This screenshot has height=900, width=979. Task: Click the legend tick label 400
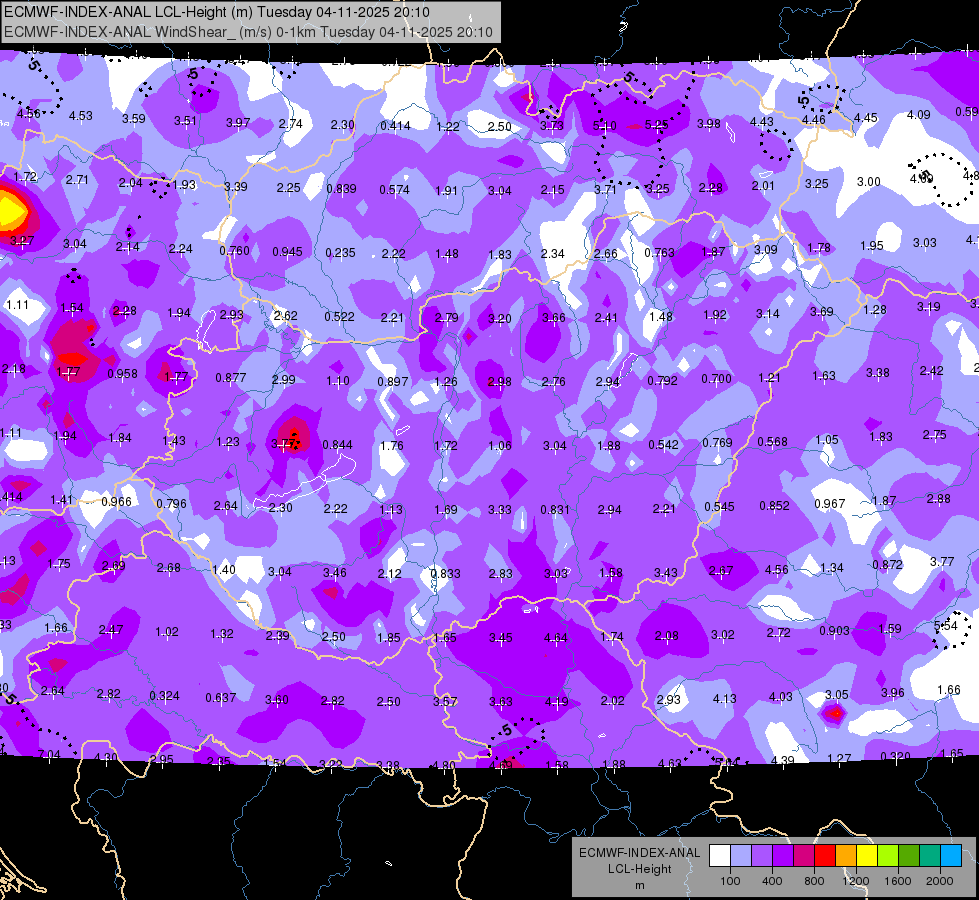pyautogui.click(x=772, y=881)
